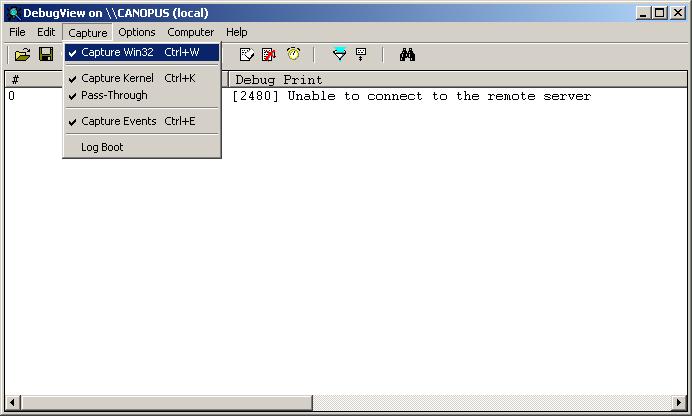Click the # column header

click(x=34, y=80)
